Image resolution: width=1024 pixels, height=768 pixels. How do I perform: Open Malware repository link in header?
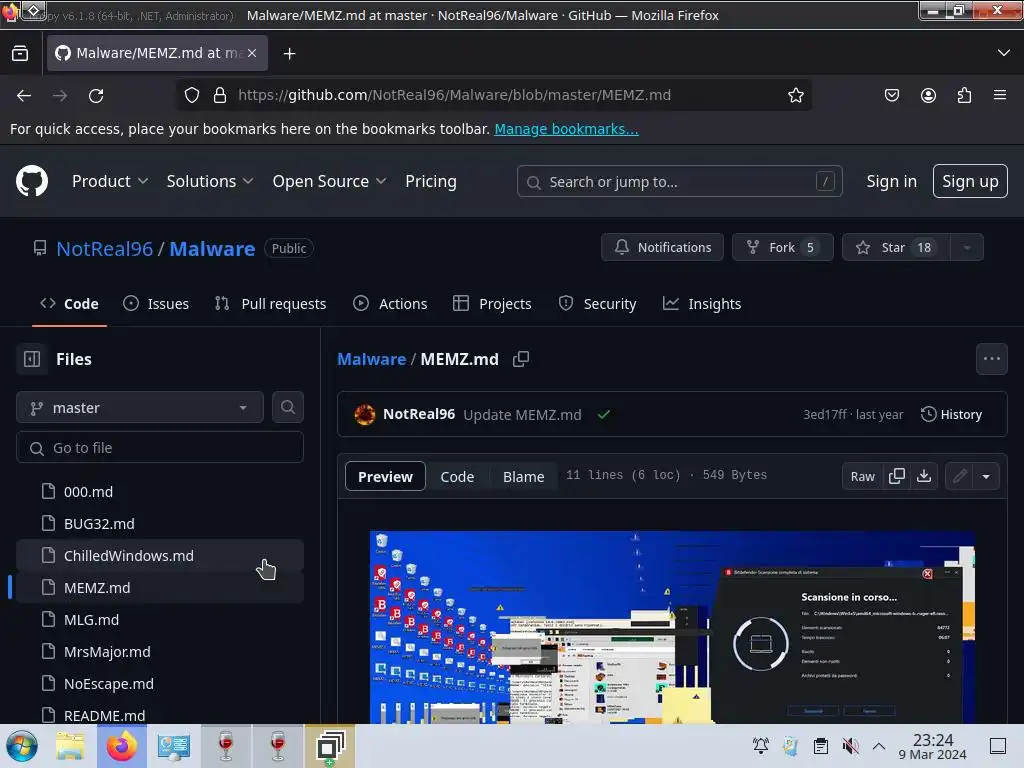[212, 249]
